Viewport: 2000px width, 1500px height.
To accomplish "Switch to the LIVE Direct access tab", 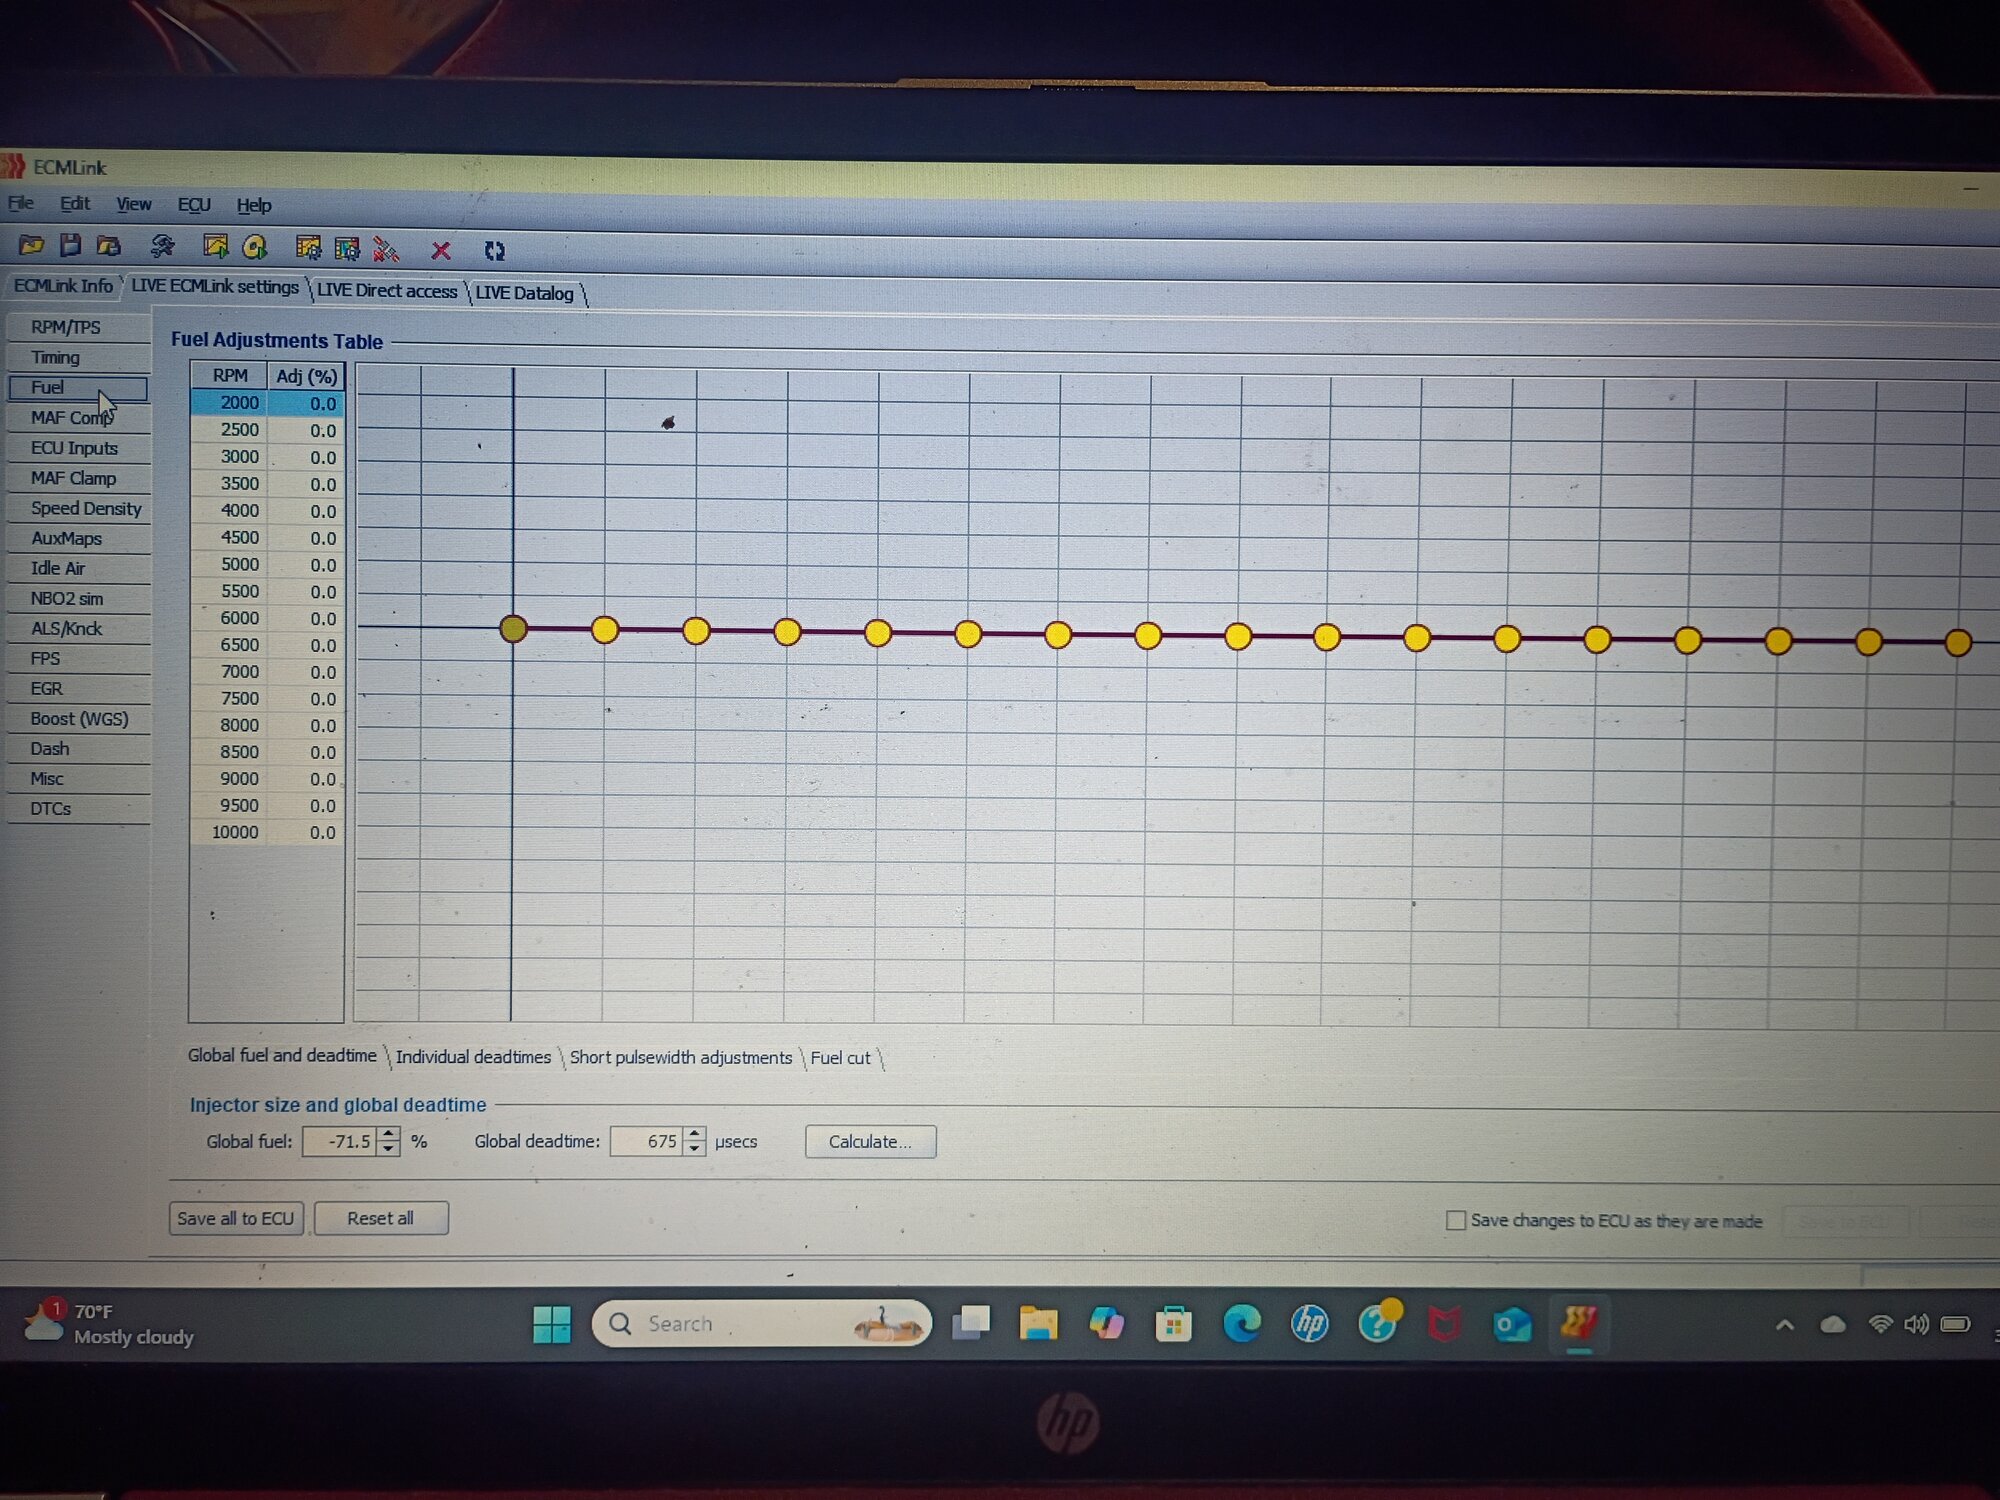I will click(x=387, y=291).
